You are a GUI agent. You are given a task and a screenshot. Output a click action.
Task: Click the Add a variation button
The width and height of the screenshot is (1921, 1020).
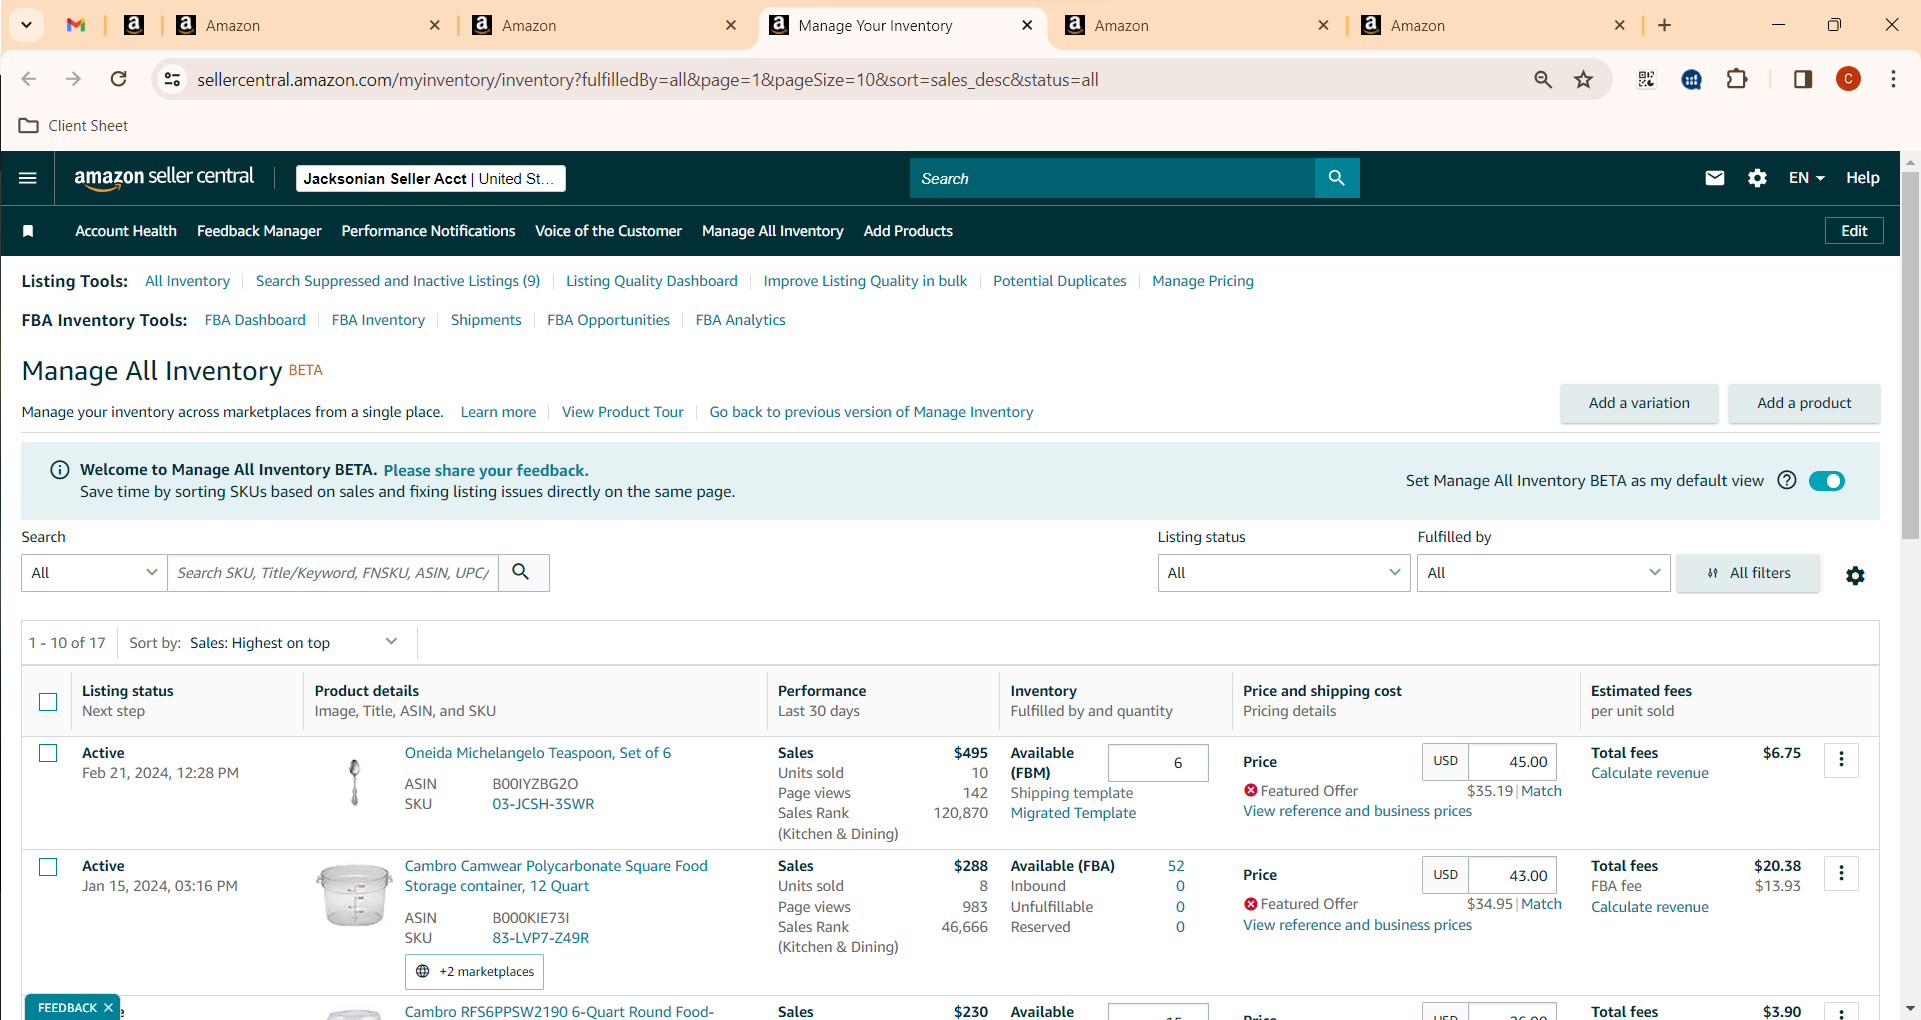click(1639, 403)
